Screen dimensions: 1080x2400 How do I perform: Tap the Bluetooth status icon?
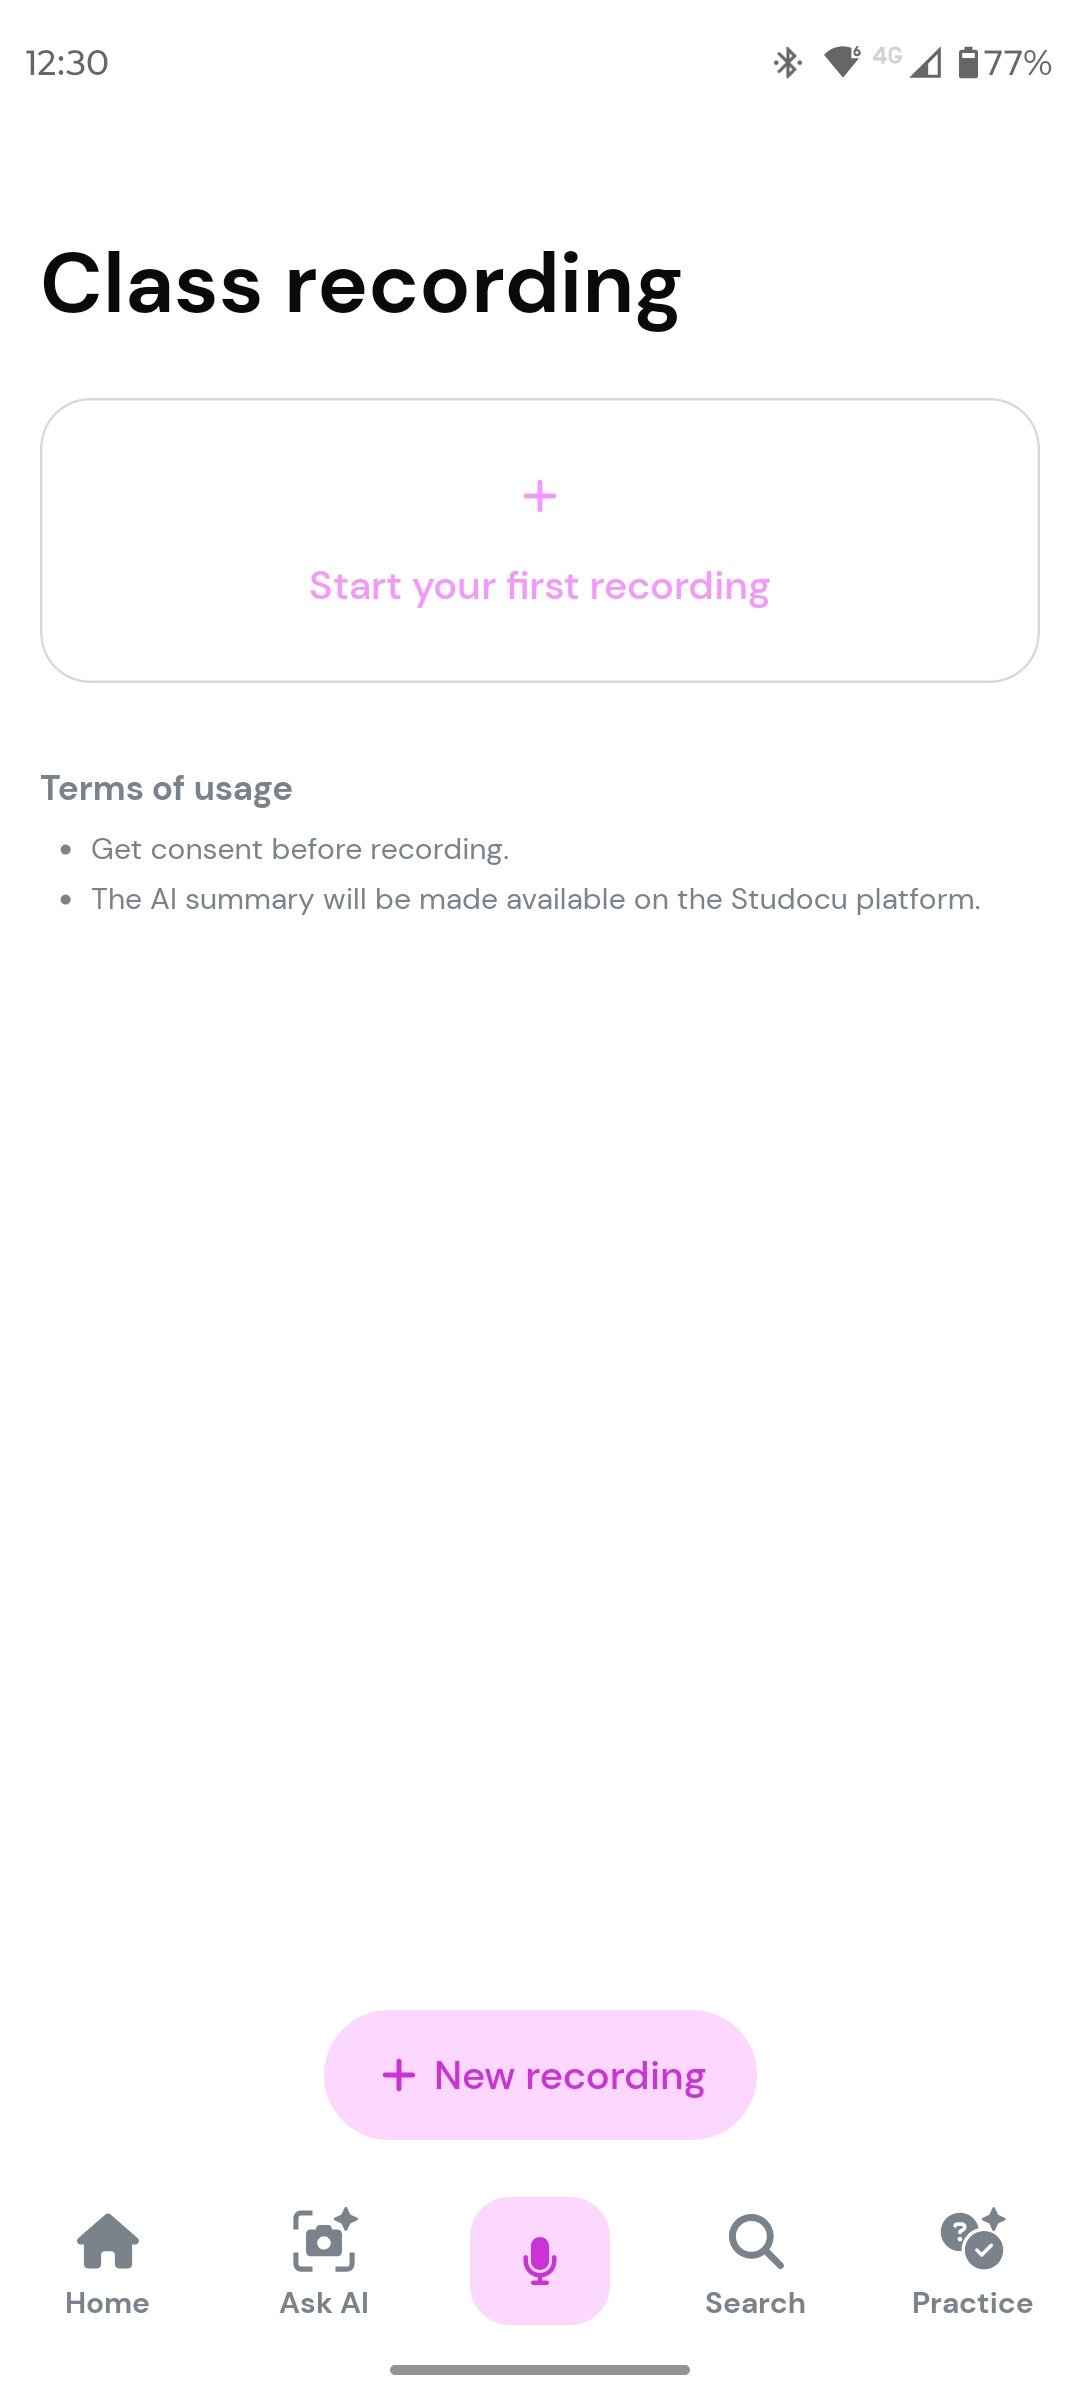tap(788, 63)
